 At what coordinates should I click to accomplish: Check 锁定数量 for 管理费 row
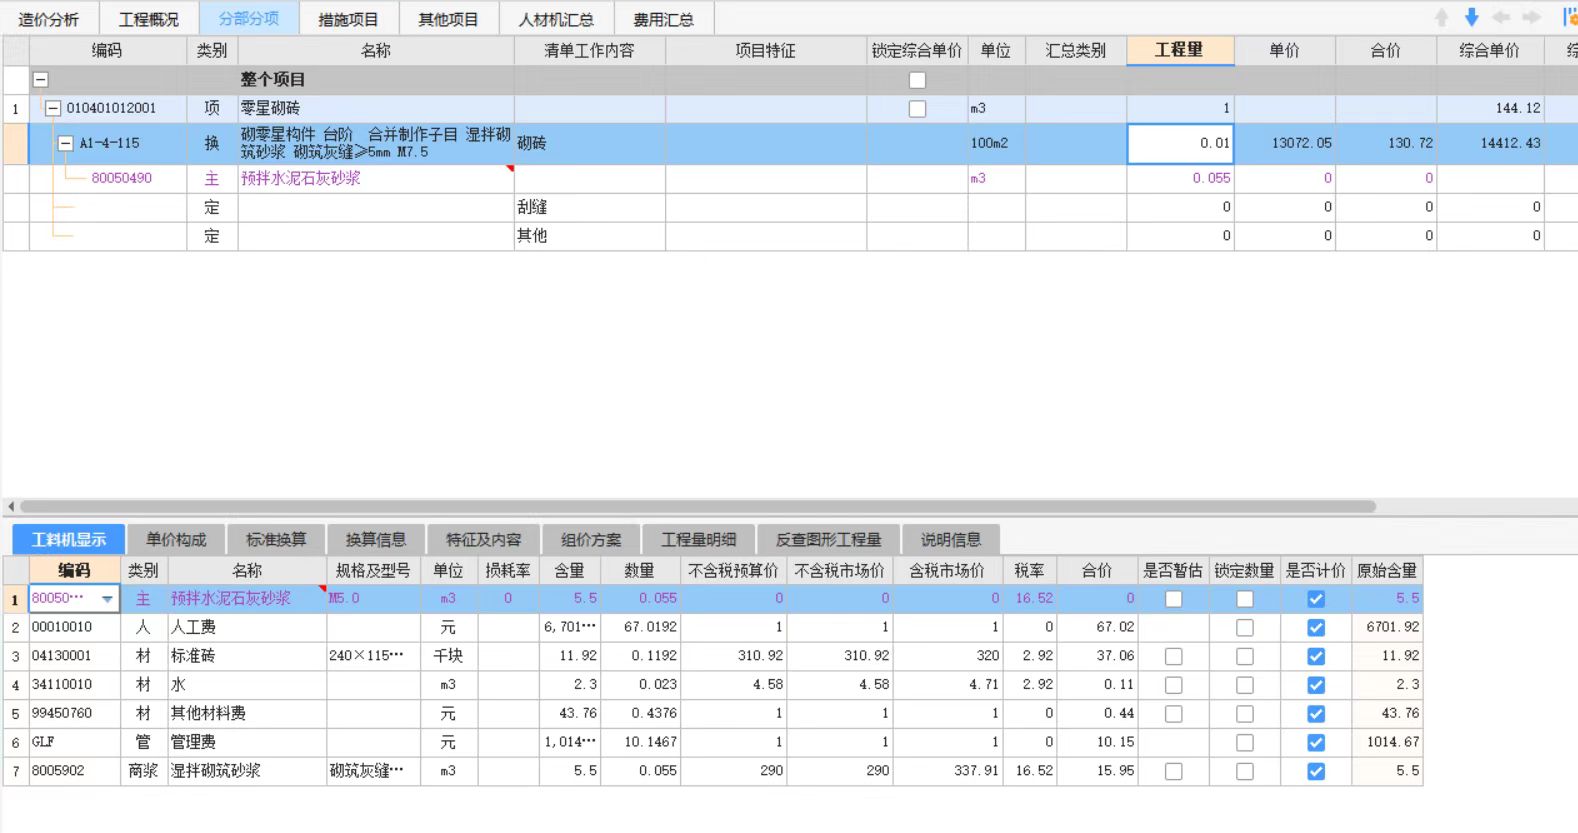pyautogui.click(x=1244, y=743)
